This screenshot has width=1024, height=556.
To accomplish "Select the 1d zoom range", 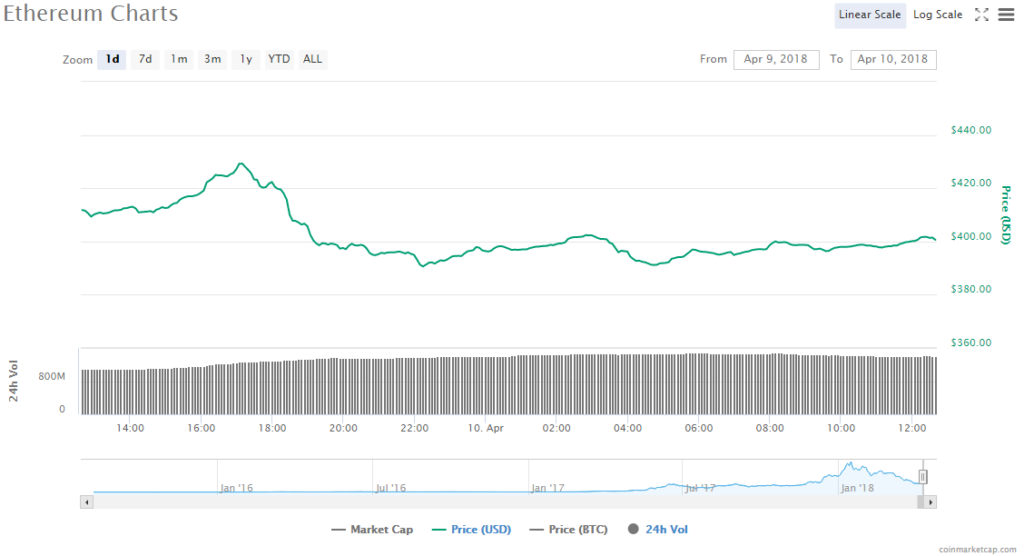I will click(x=113, y=59).
